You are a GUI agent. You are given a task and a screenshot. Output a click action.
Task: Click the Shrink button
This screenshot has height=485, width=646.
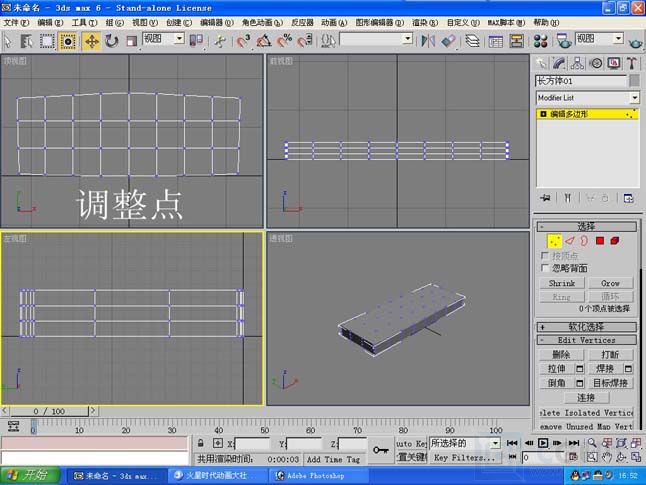coord(562,283)
